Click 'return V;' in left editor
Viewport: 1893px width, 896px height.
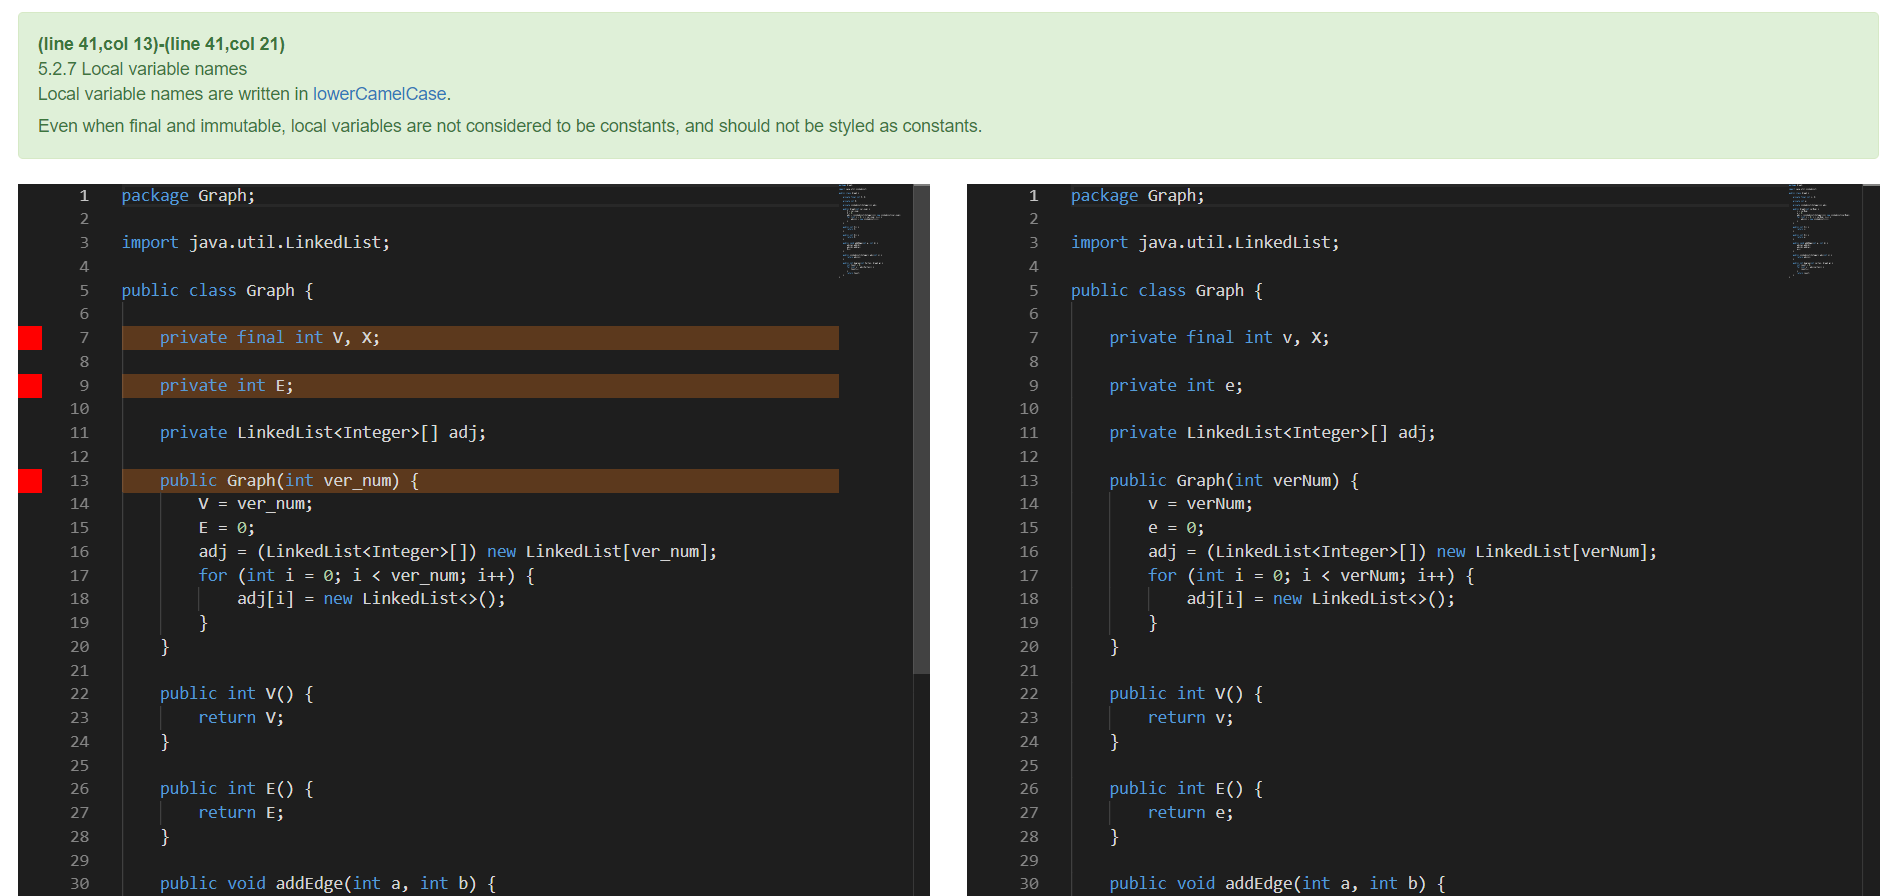241,718
